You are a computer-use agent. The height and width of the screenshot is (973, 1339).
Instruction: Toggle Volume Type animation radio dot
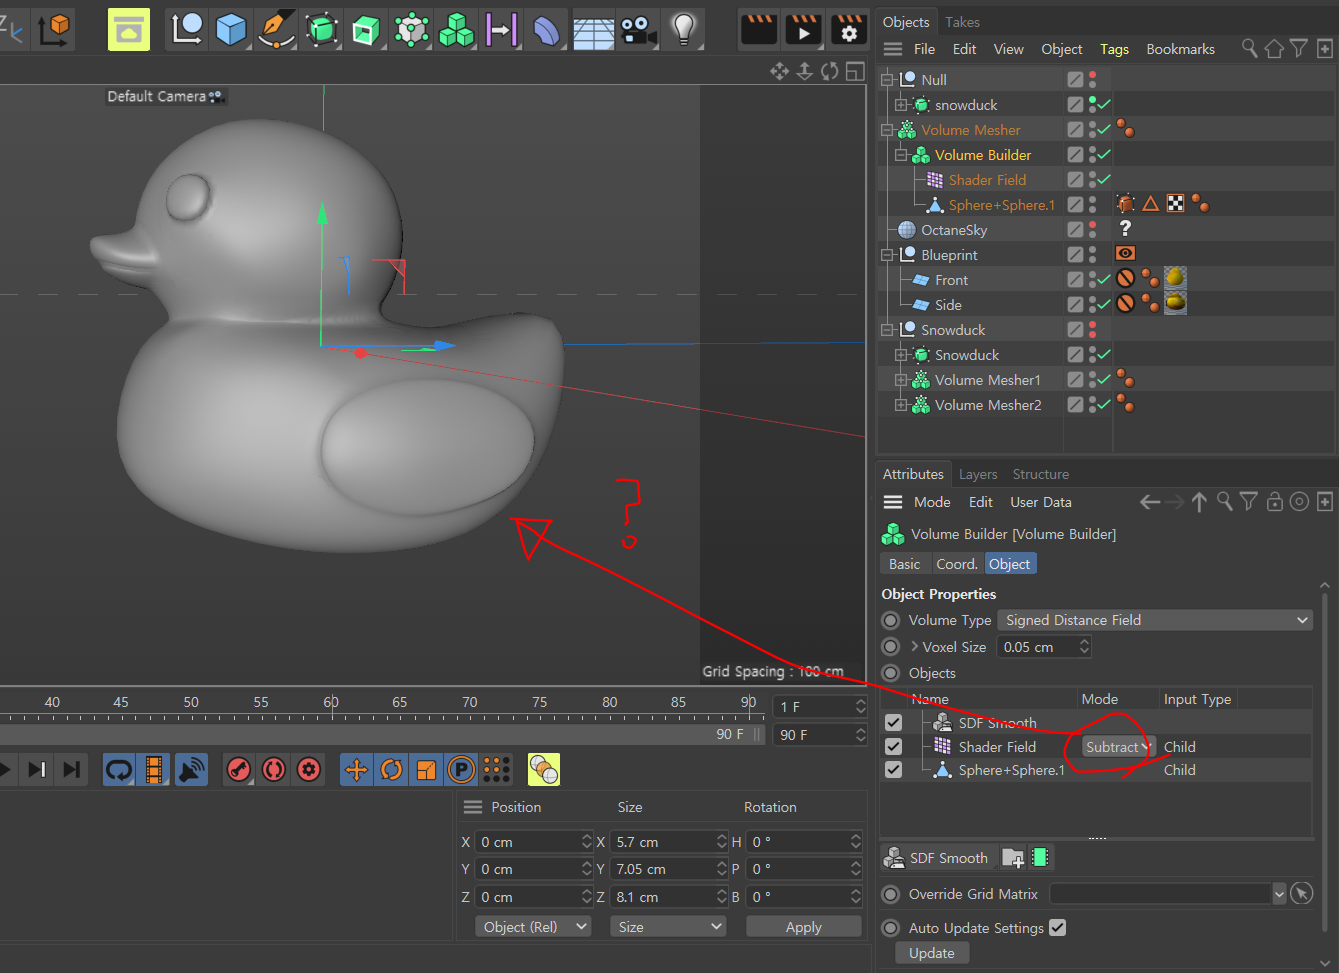pyautogui.click(x=891, y=620)
